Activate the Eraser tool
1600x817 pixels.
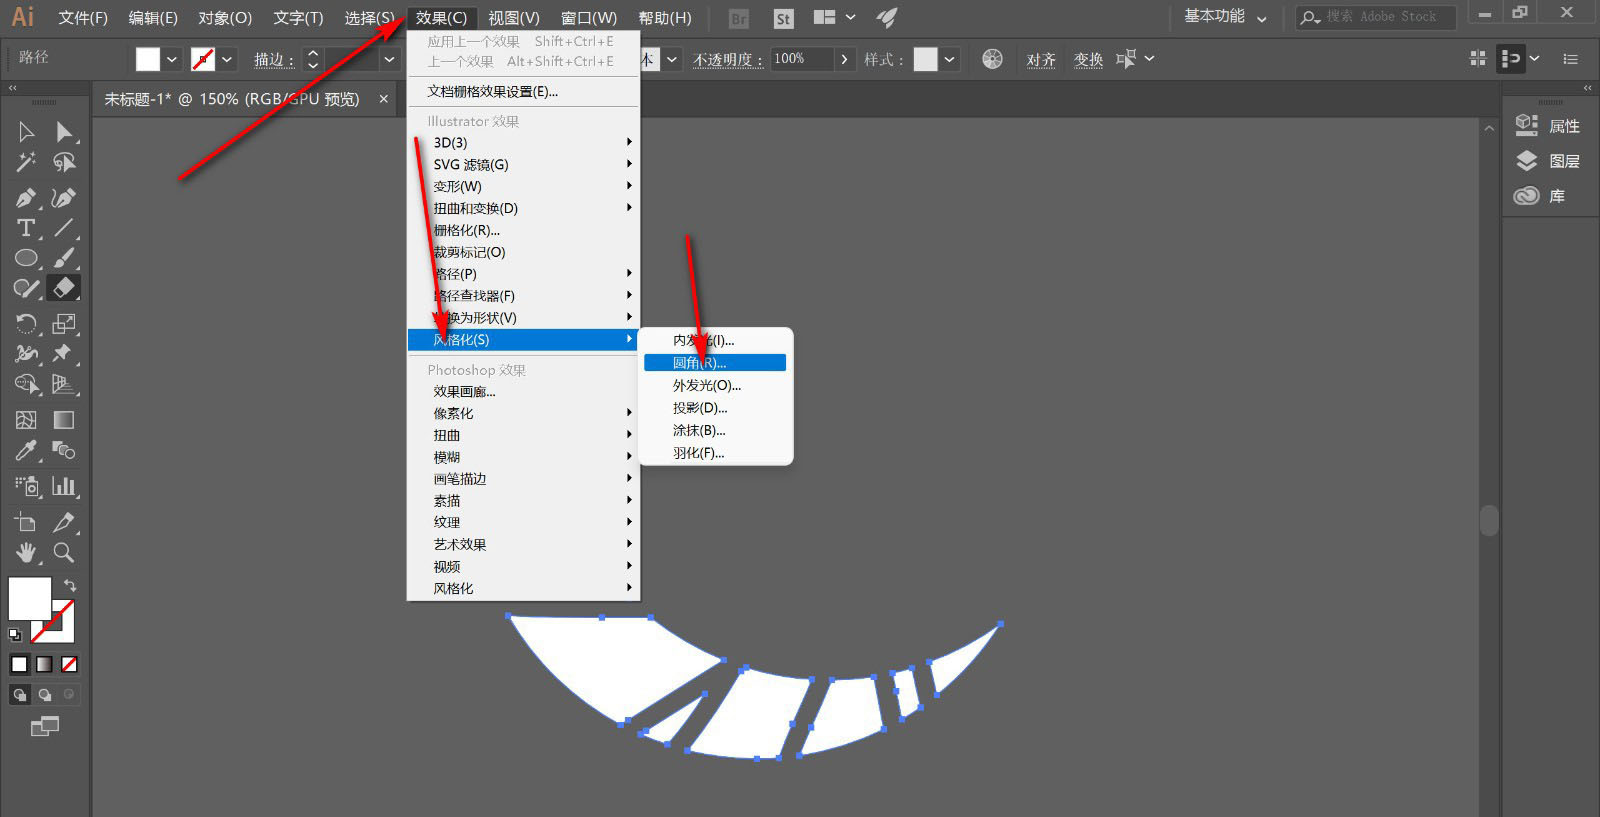[x=63, y=288]
